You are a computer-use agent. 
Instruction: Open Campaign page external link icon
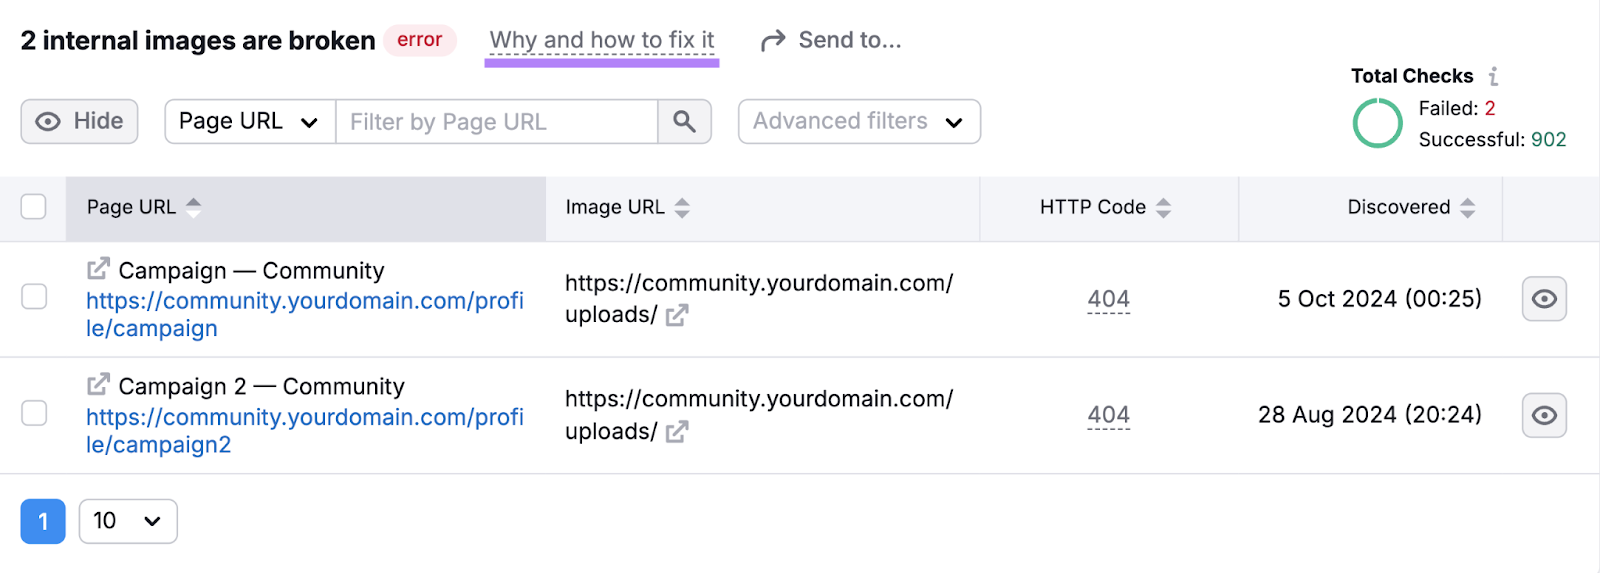(98, 269)
